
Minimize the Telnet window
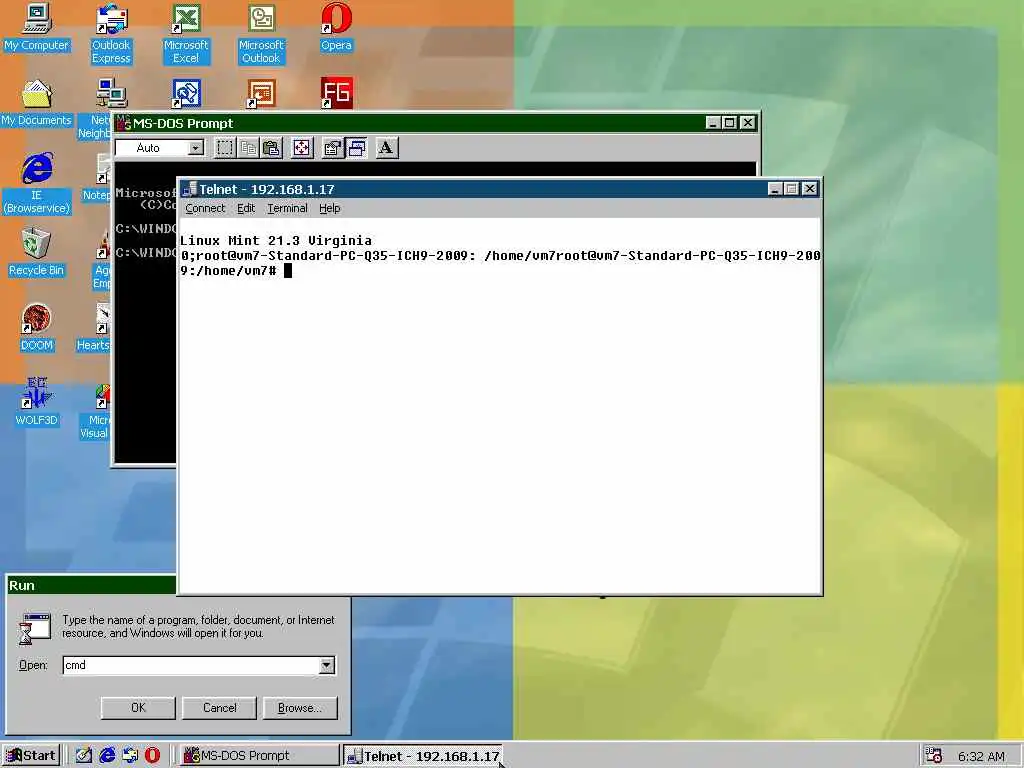click(x=775, y=189)
